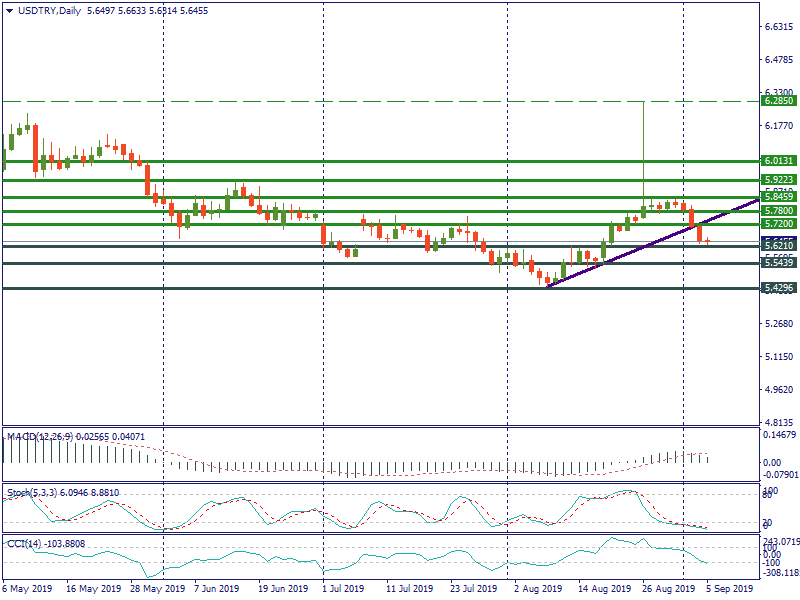The image size is (800, 600).
Task: Select the 6.2850 dashed level price label
Action: (x=778, y=101)
